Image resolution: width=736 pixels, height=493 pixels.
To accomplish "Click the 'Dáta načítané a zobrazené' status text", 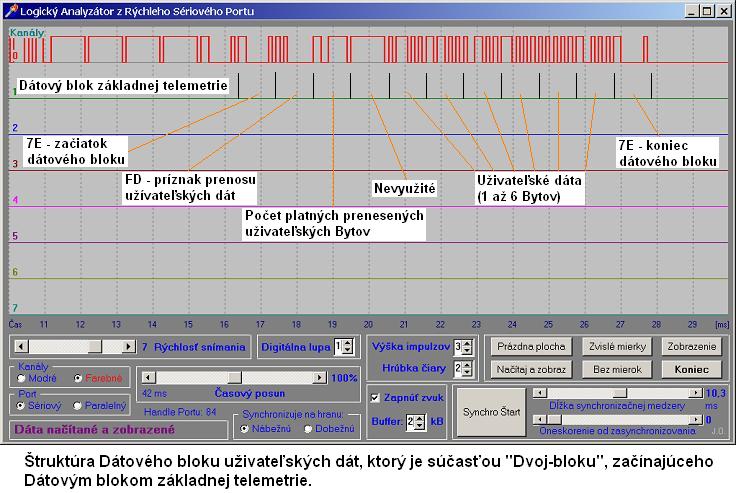I will (94, 430).
